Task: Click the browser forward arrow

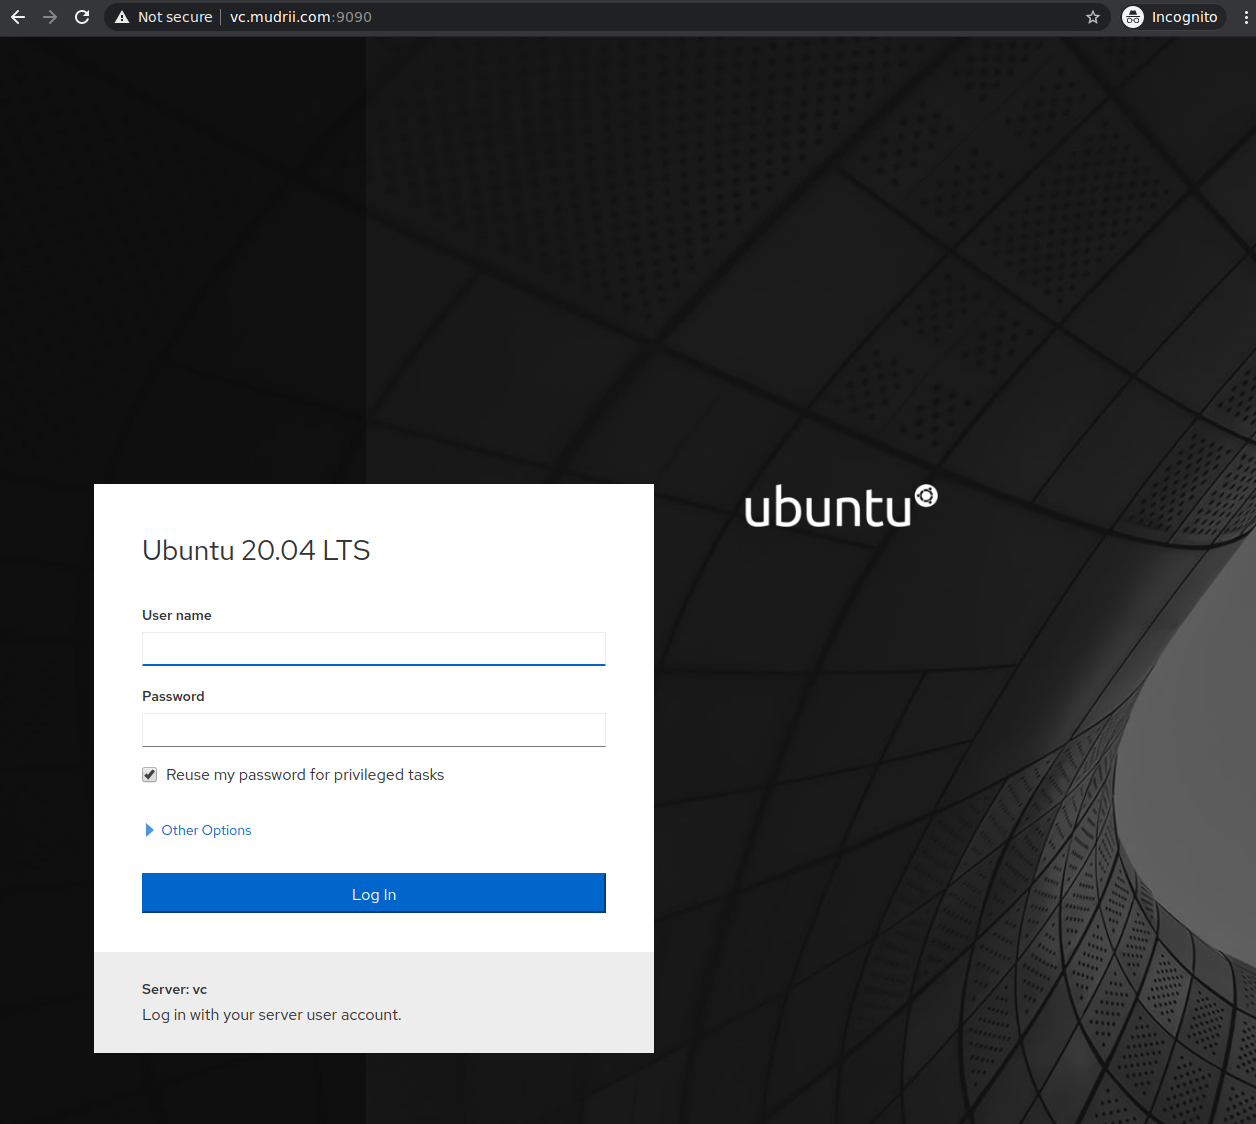Action: (50, 17)
